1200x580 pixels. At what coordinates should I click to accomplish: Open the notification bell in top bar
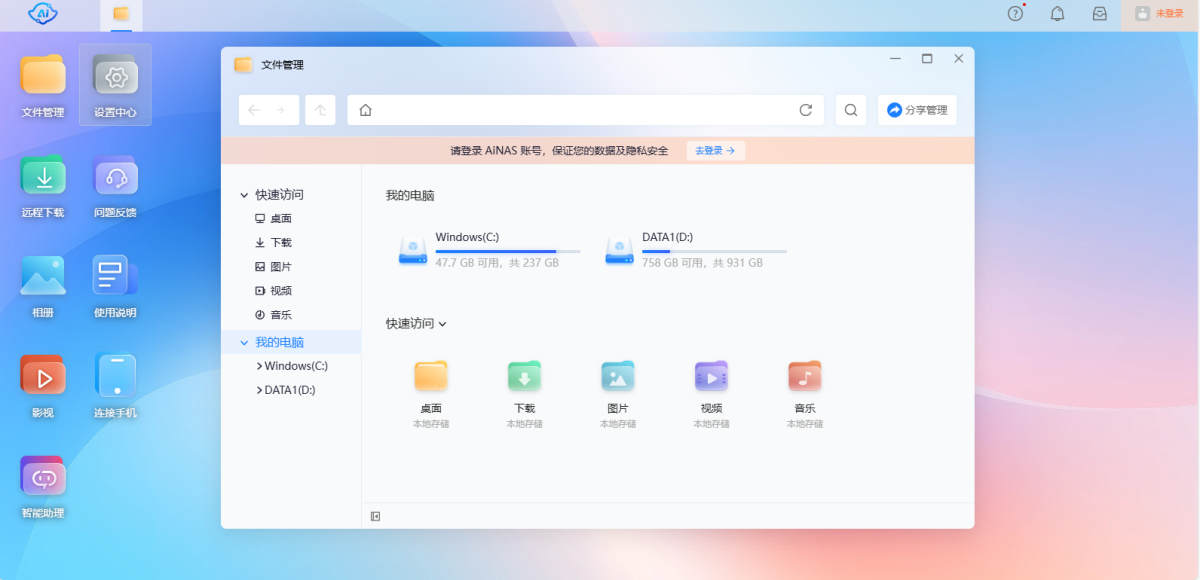coord(1057,14)
